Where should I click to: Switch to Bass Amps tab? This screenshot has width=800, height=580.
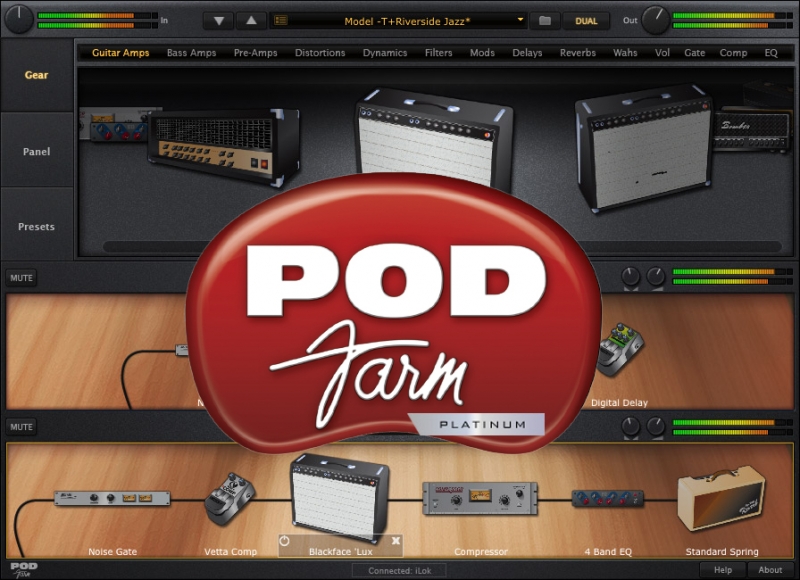[191, 53]
